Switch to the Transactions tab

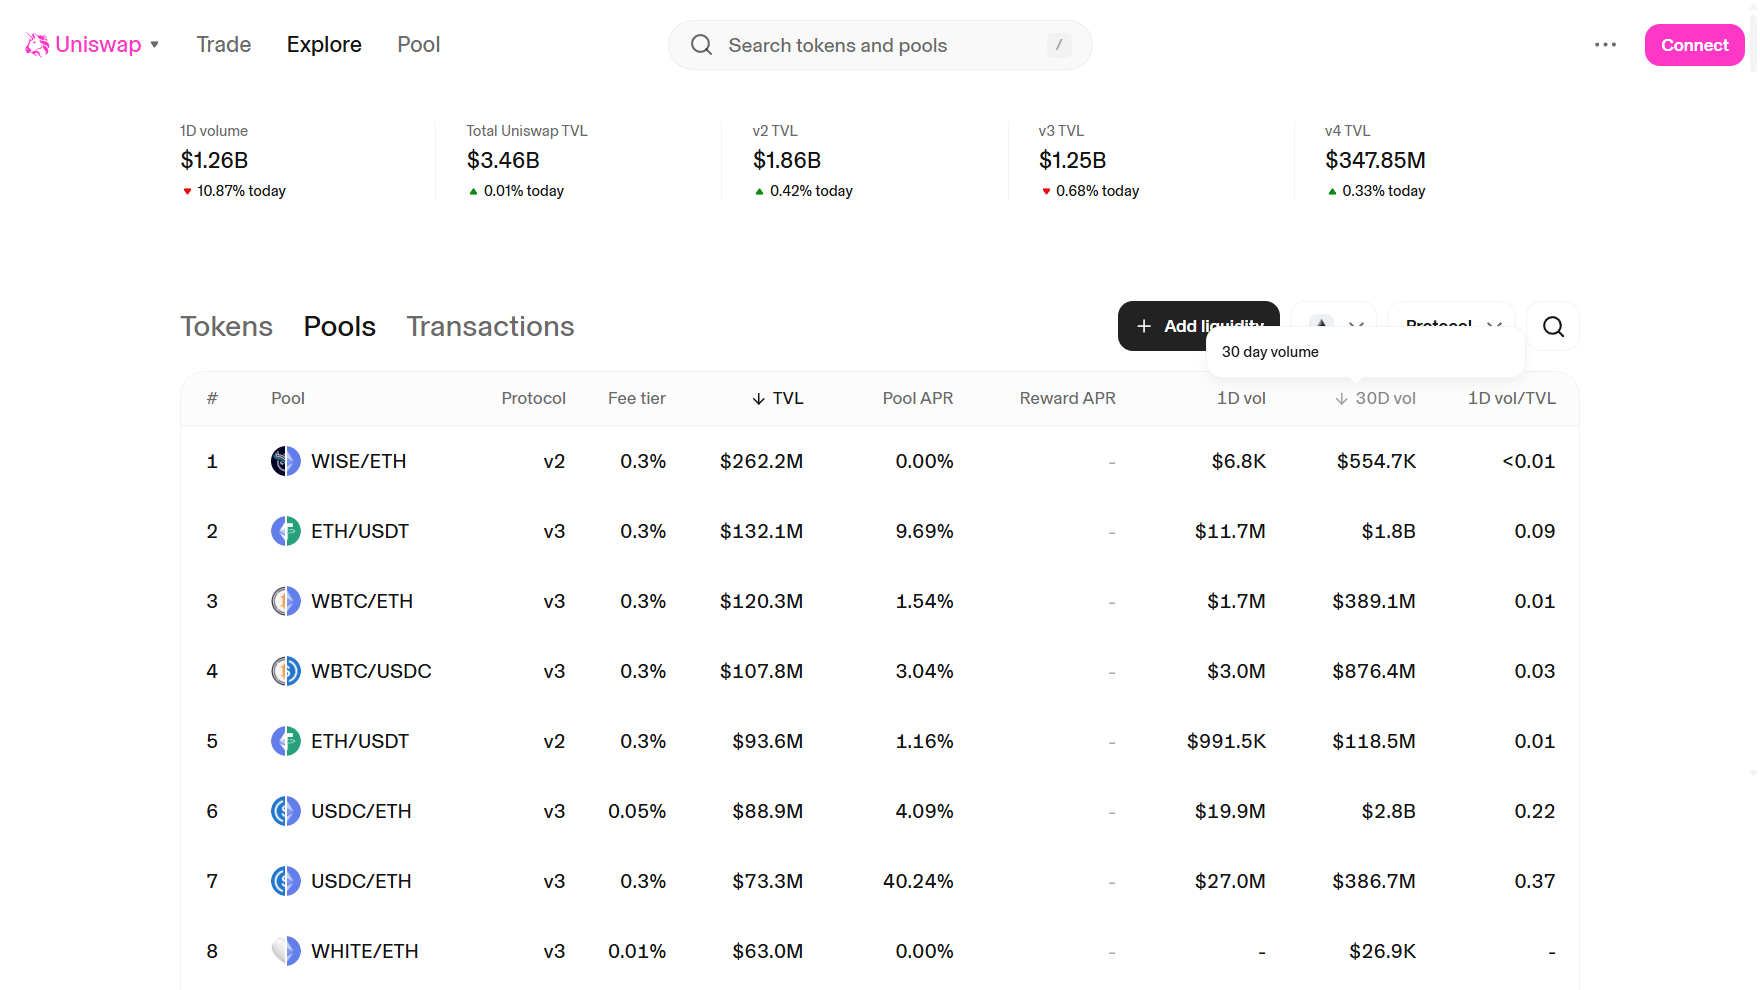tap(490, 326)
